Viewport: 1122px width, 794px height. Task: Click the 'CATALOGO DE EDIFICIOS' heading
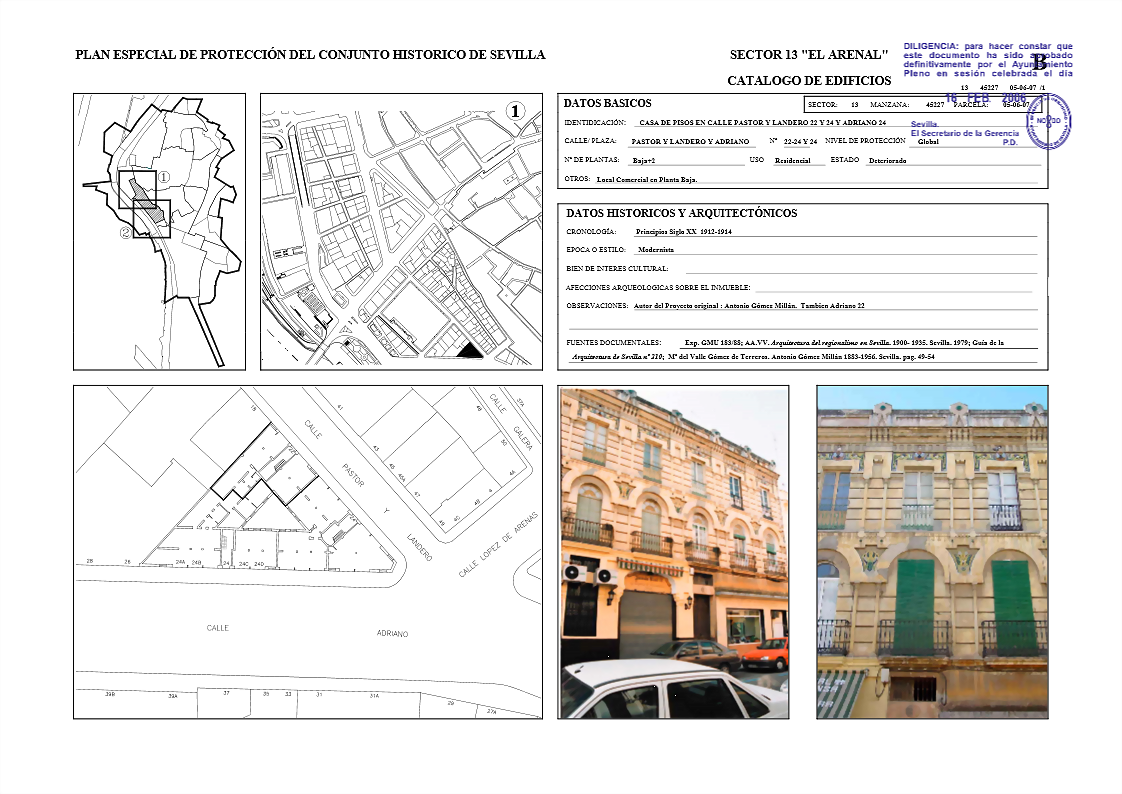pyautogui.click(x=809, y=81)
